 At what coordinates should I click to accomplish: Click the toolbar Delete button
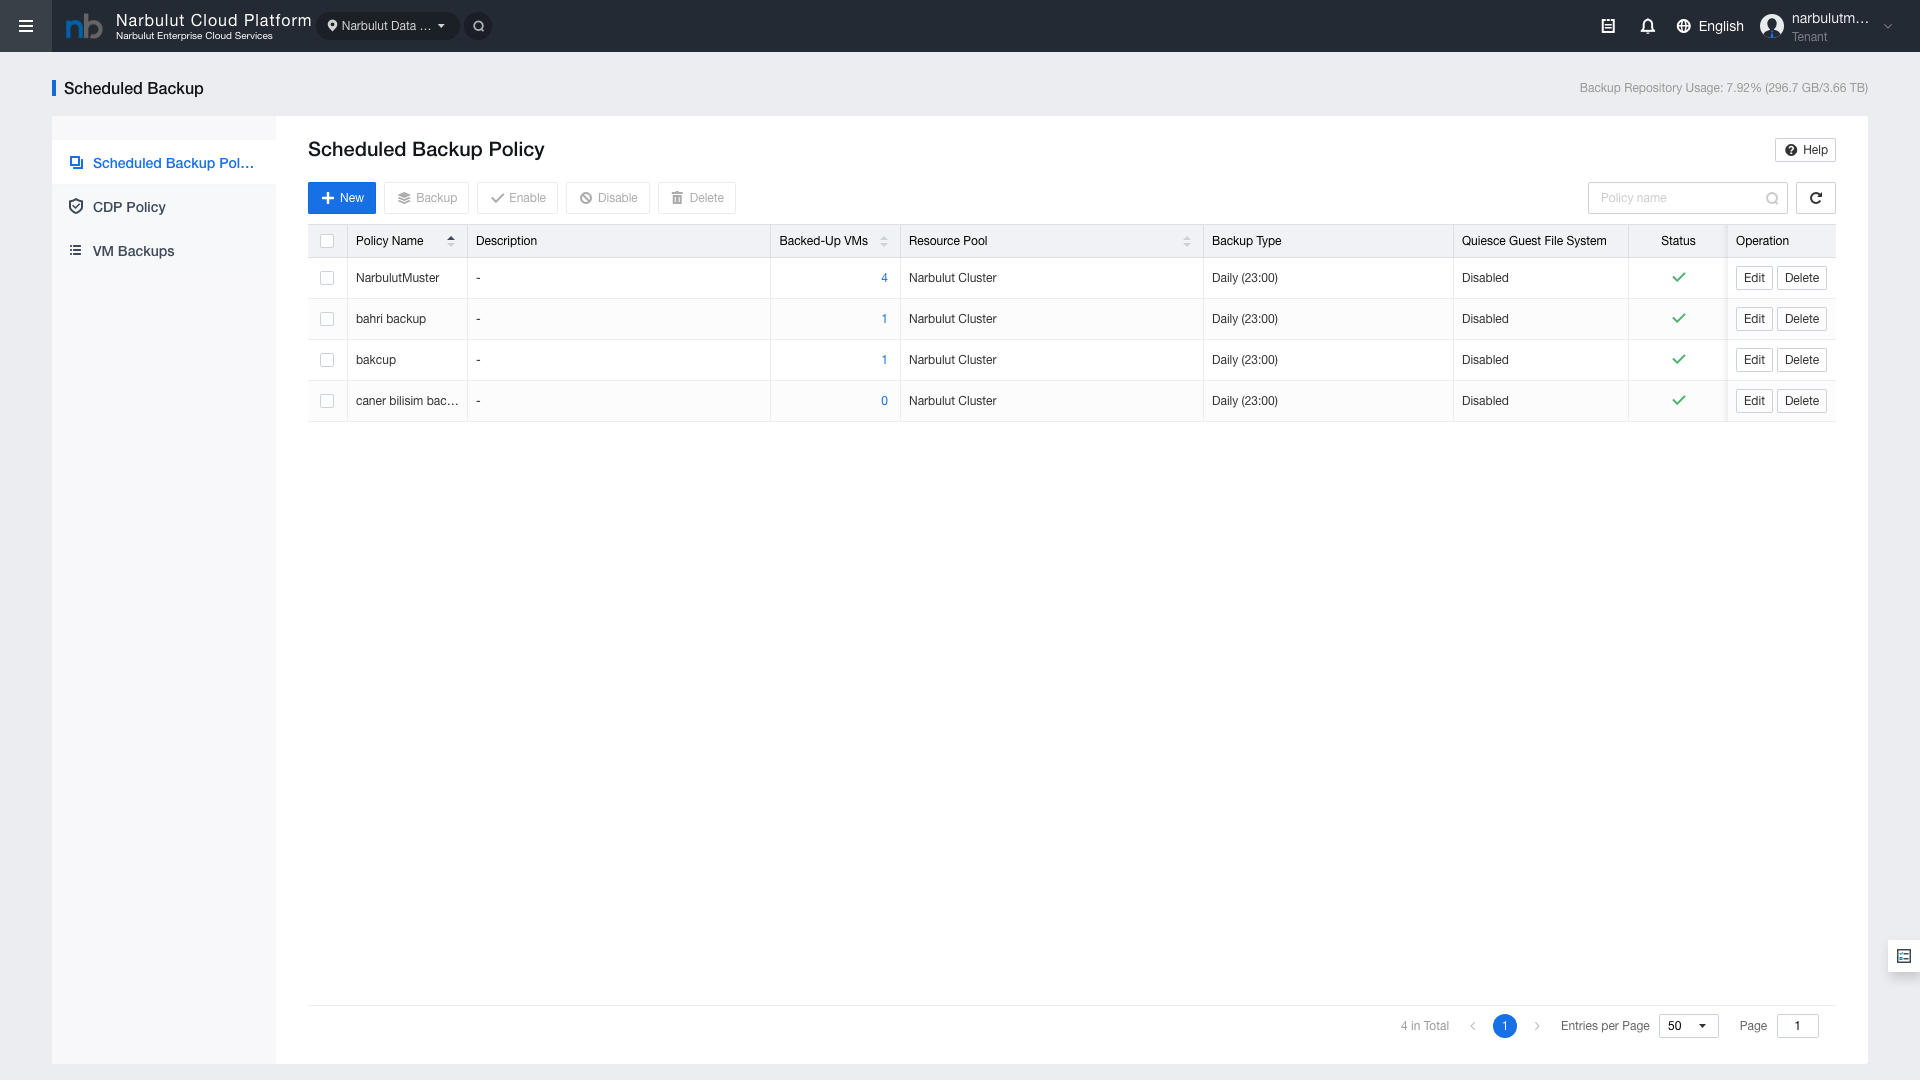(x=697, y=198)
